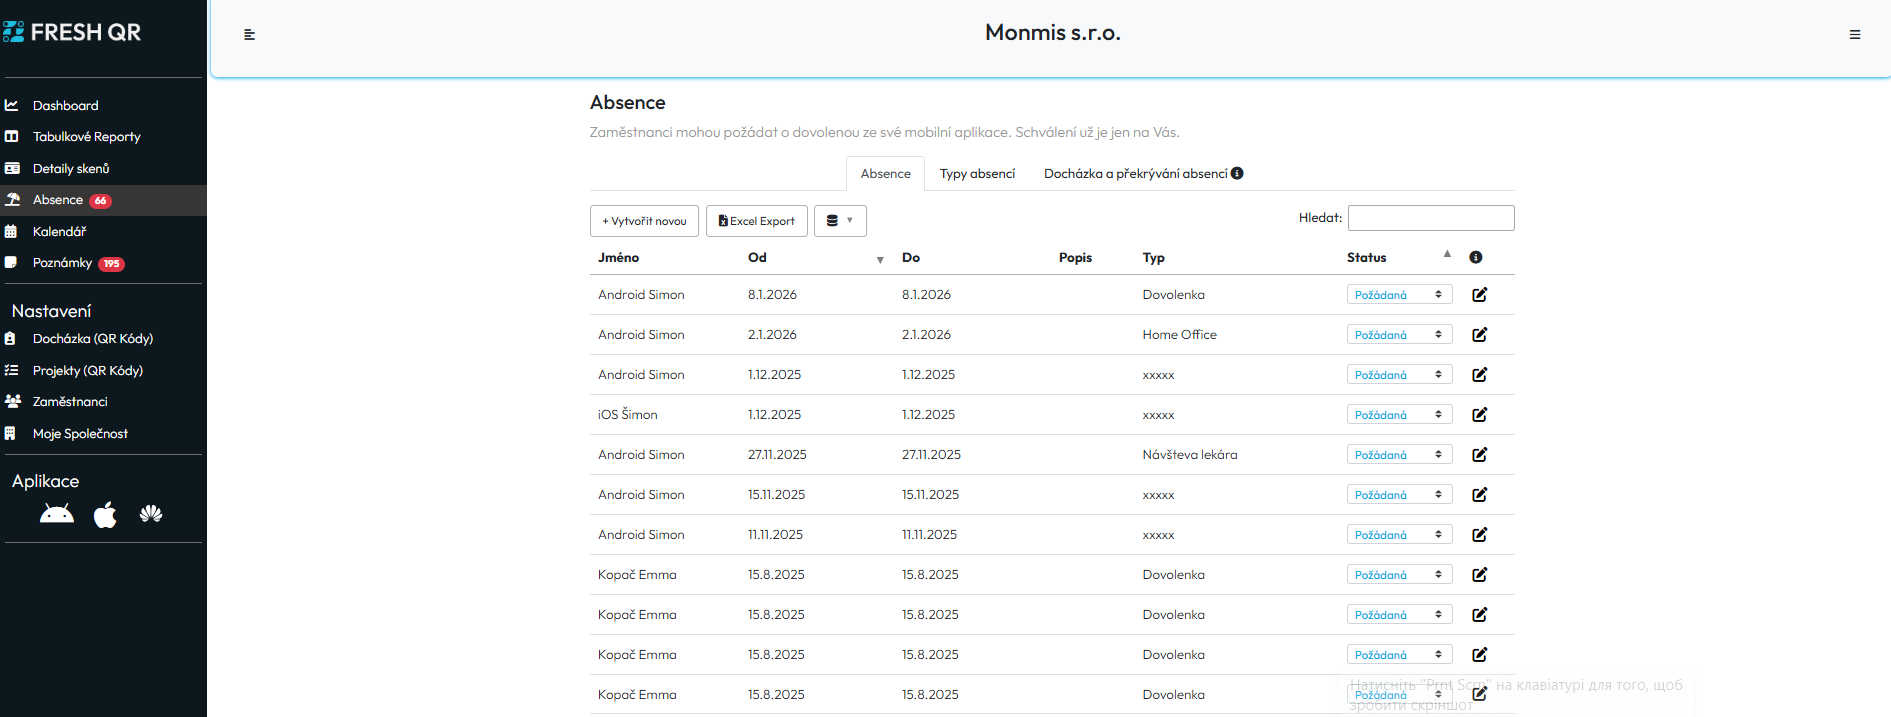Click the Vytvořit novou button

point(644,221)
